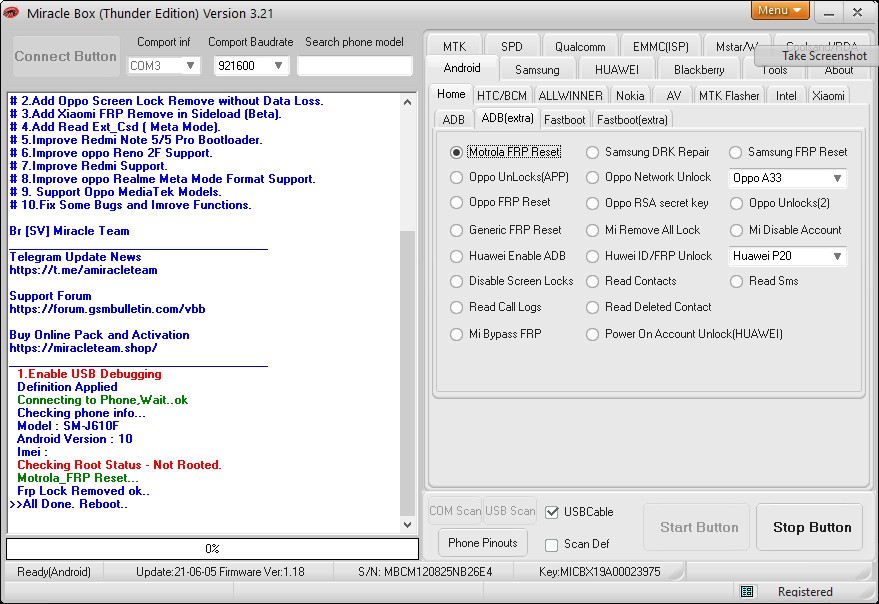Open the 921600 baudrate dropdown

tap(251, 66)
